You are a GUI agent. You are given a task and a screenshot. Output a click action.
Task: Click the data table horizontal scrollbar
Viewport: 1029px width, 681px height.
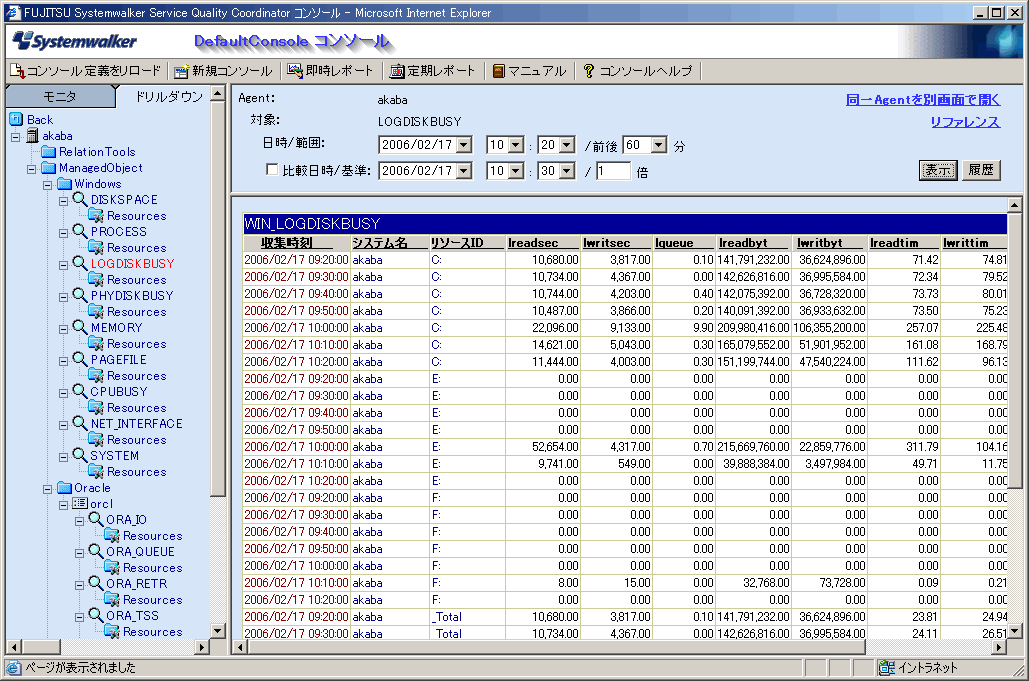tap(556, 648)
